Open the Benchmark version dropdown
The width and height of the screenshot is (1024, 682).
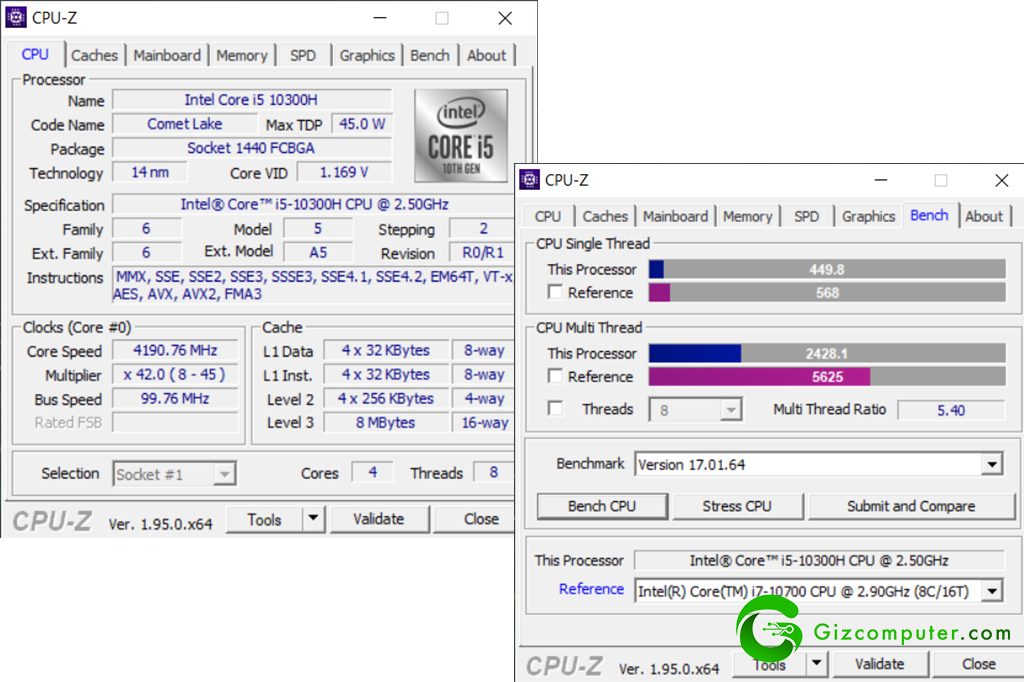tap(991, 464)
